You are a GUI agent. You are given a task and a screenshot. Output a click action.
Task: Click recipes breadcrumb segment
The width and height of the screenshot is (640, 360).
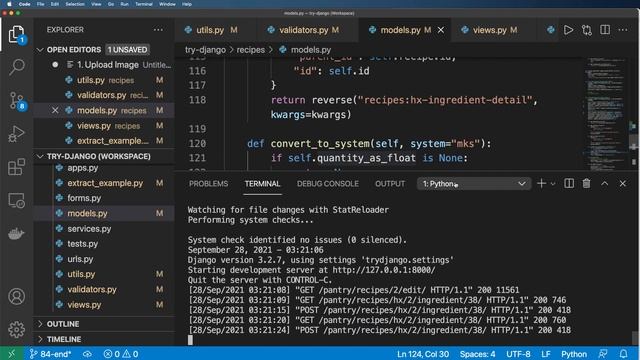(251, 50)
